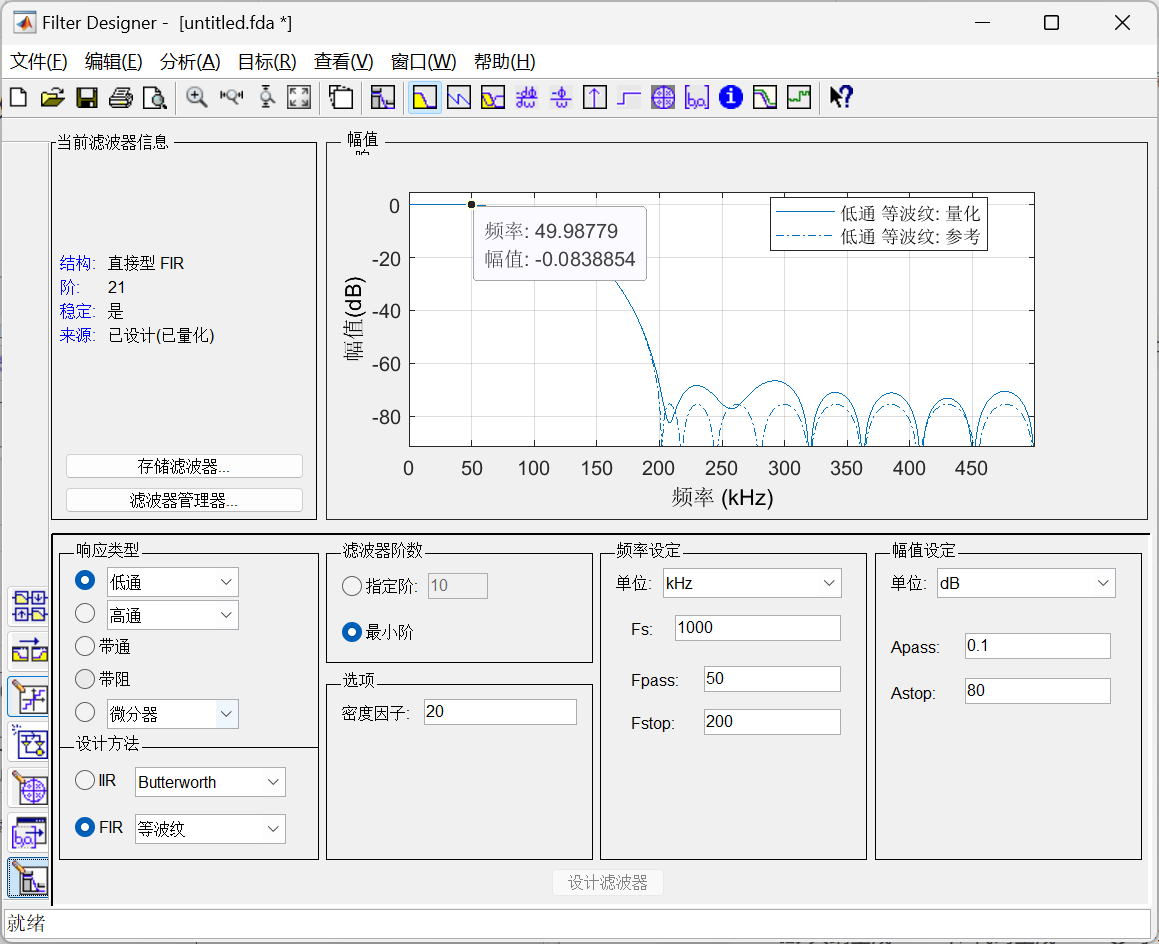This screenshot has width=1159, height=944.
Task: Open the dB magnitude units dropdown
Action: point(1026,583)
